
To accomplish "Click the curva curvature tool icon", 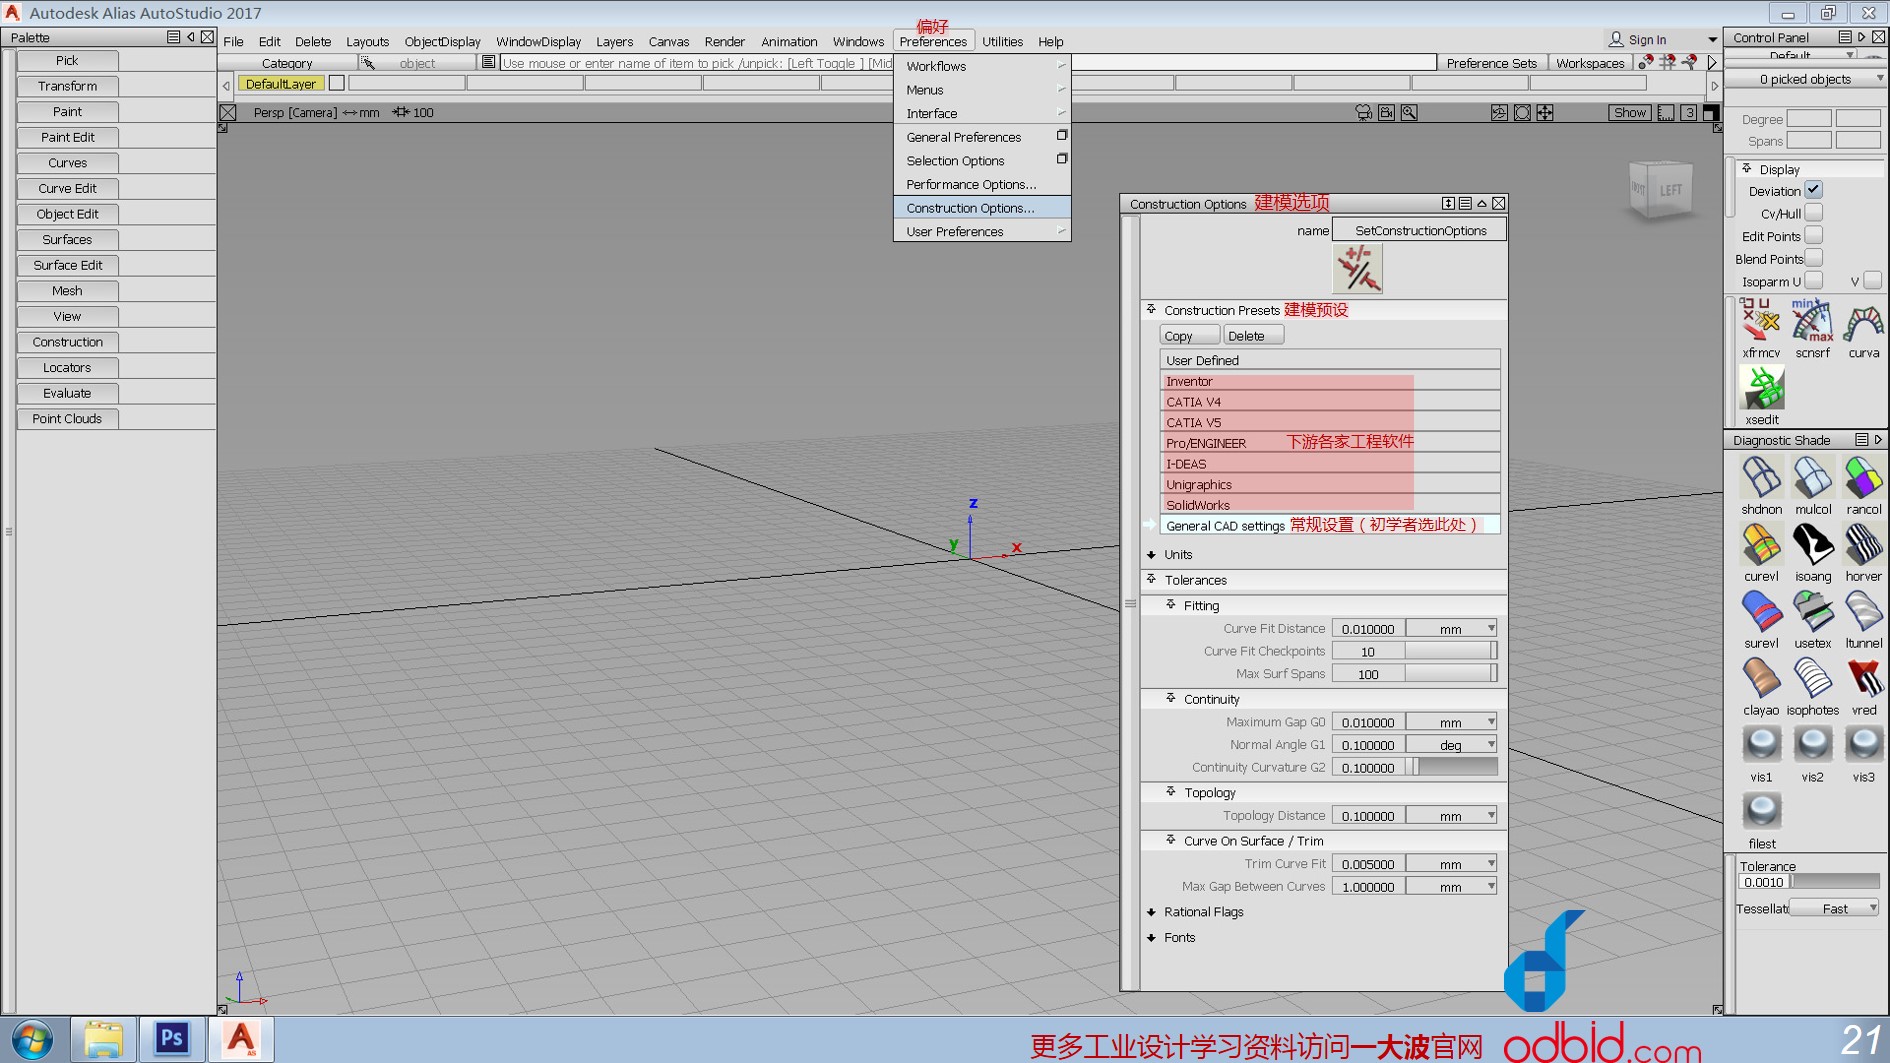I will [1863, 322].
